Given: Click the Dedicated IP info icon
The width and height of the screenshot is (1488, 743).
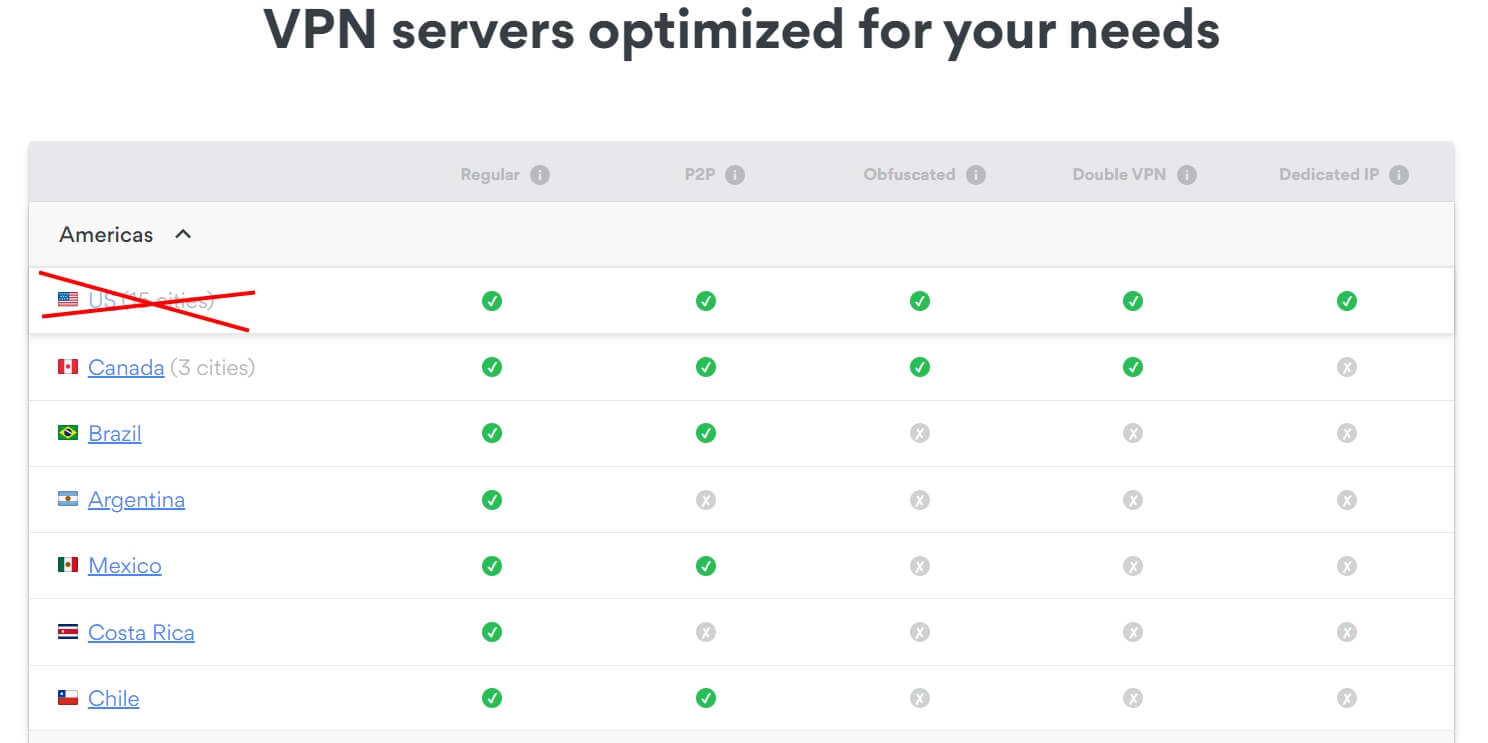Looking at the screenshot, I should [x=1399, y=175].
